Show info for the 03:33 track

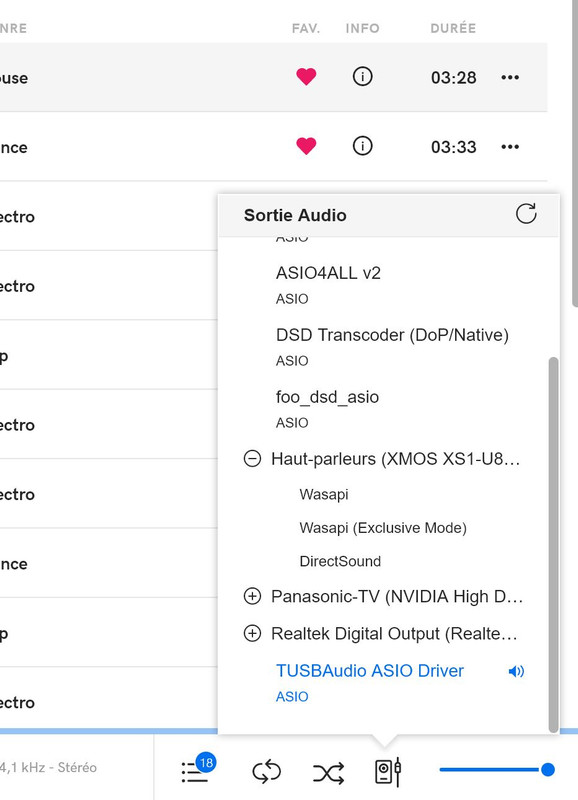point(362,146)
